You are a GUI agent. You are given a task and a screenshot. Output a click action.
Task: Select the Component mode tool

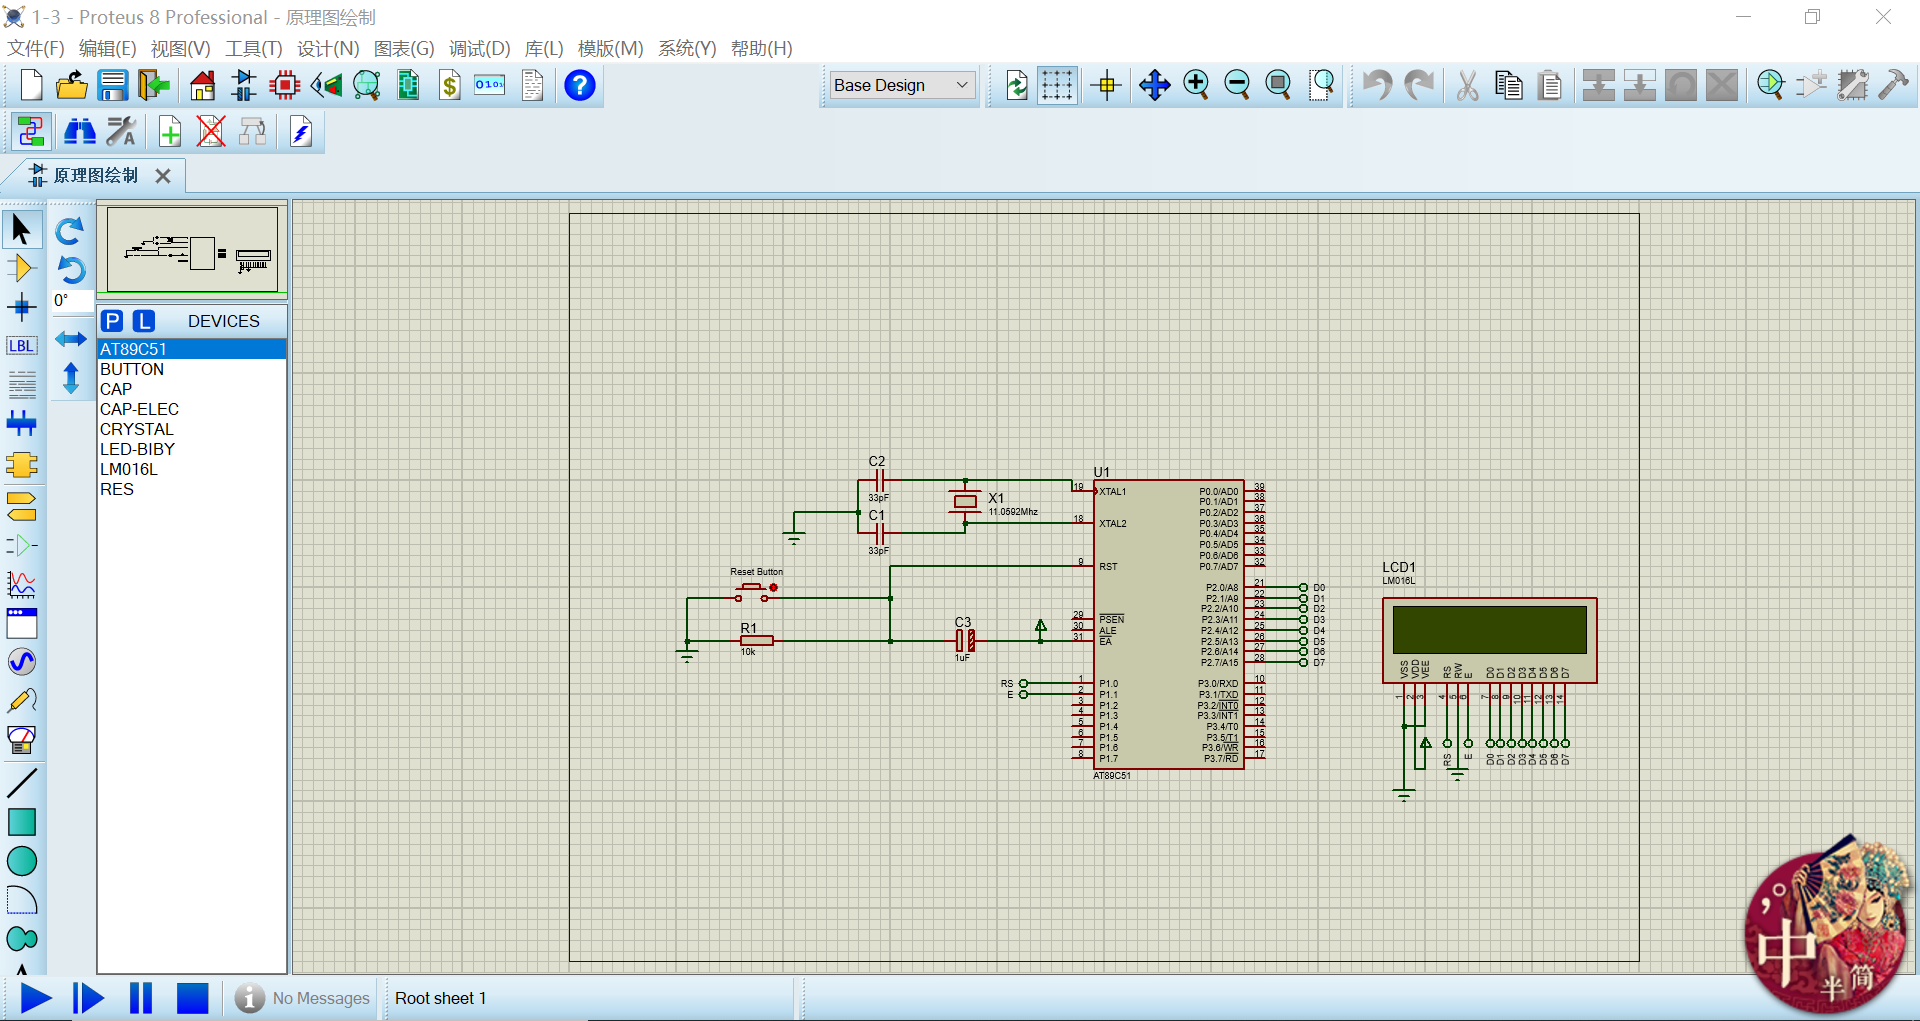coord(21,268)
